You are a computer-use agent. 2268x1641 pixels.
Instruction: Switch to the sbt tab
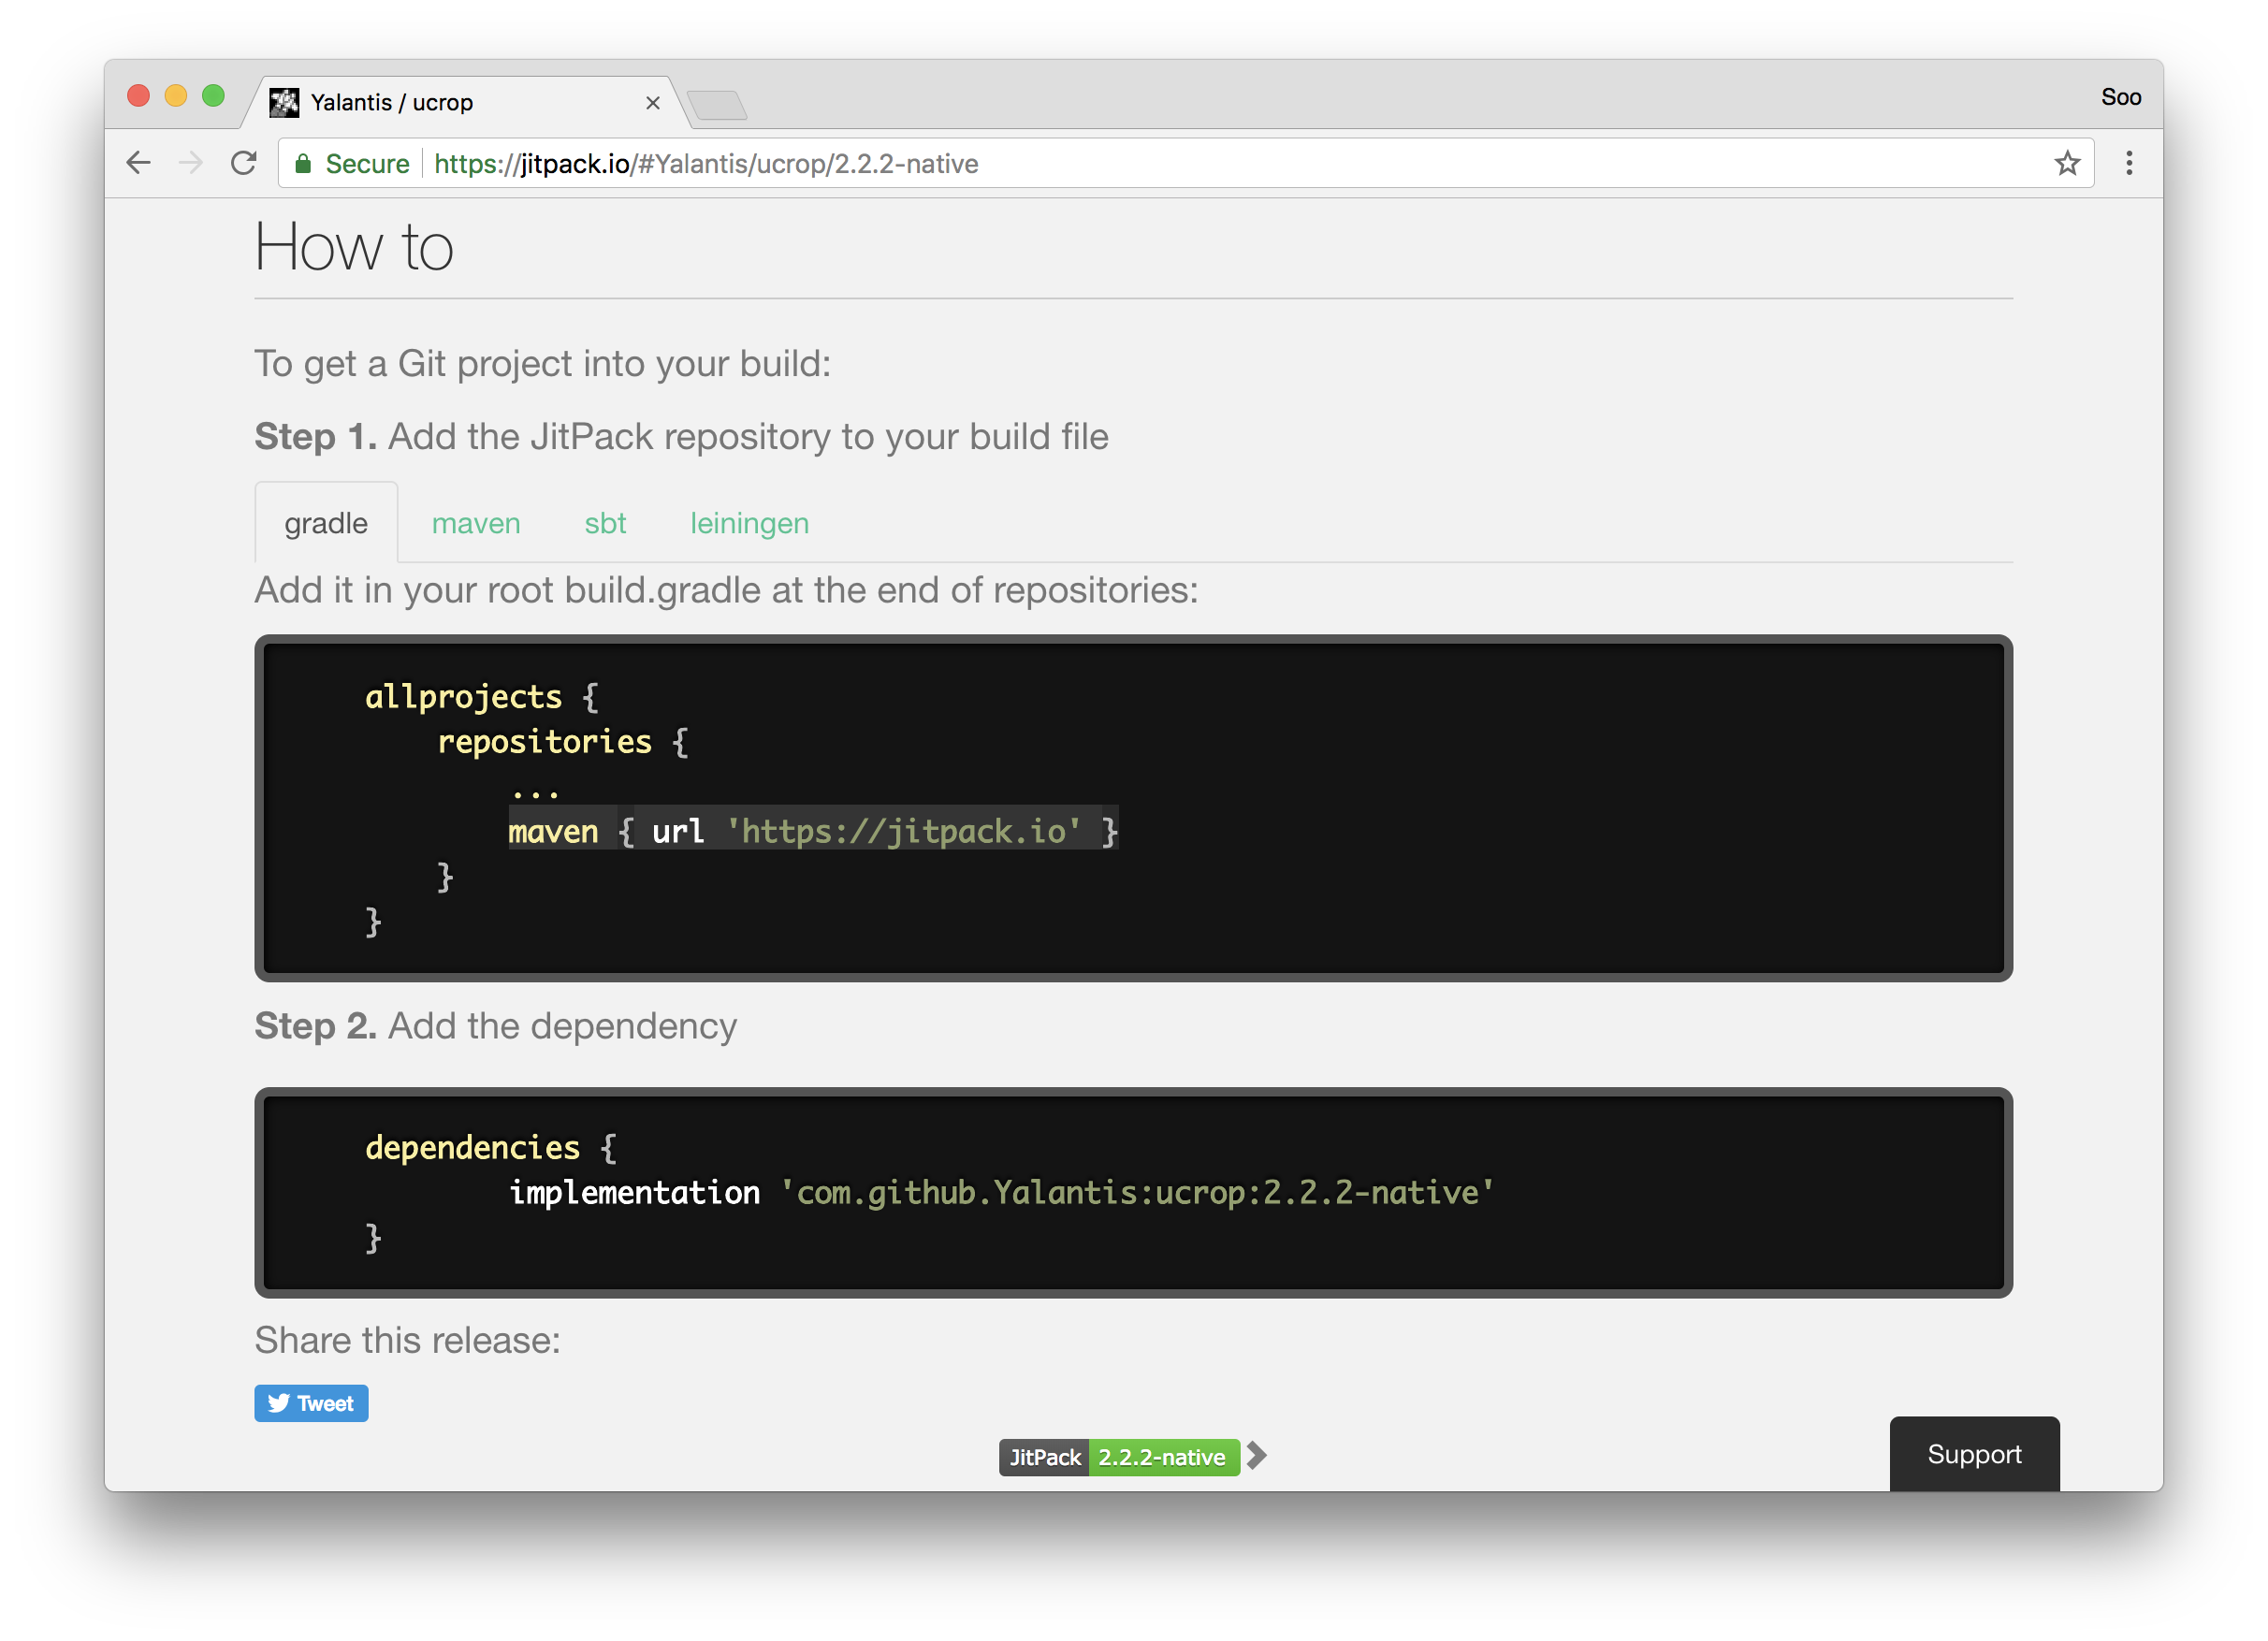pyautogui.click(x=605, y=522)
